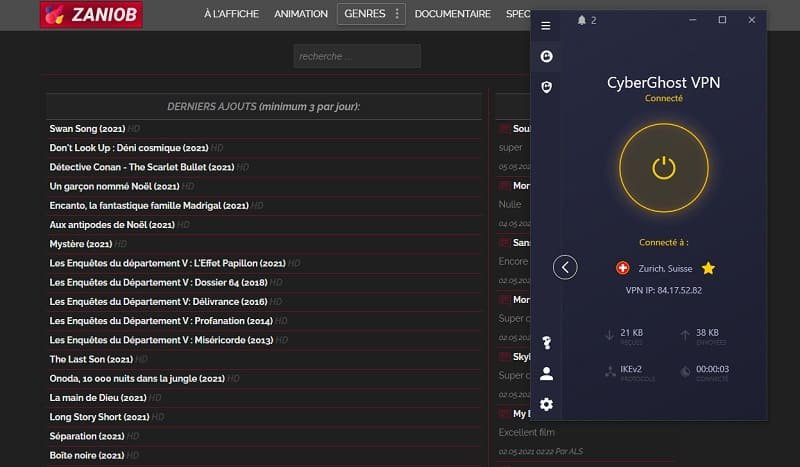Viewport: 800px width, 467px height.
Task: Expand server list with back arrow
Action: [565, 267]
